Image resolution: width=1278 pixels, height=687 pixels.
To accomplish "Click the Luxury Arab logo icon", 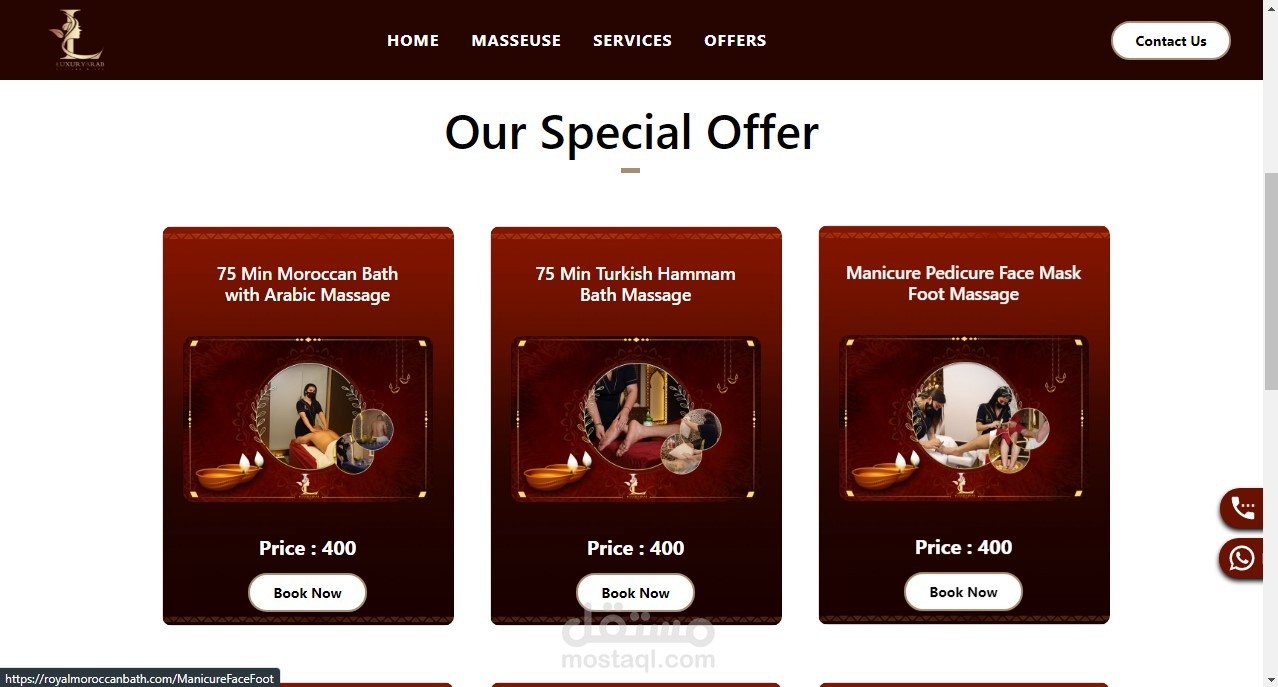I will (77, 40).
